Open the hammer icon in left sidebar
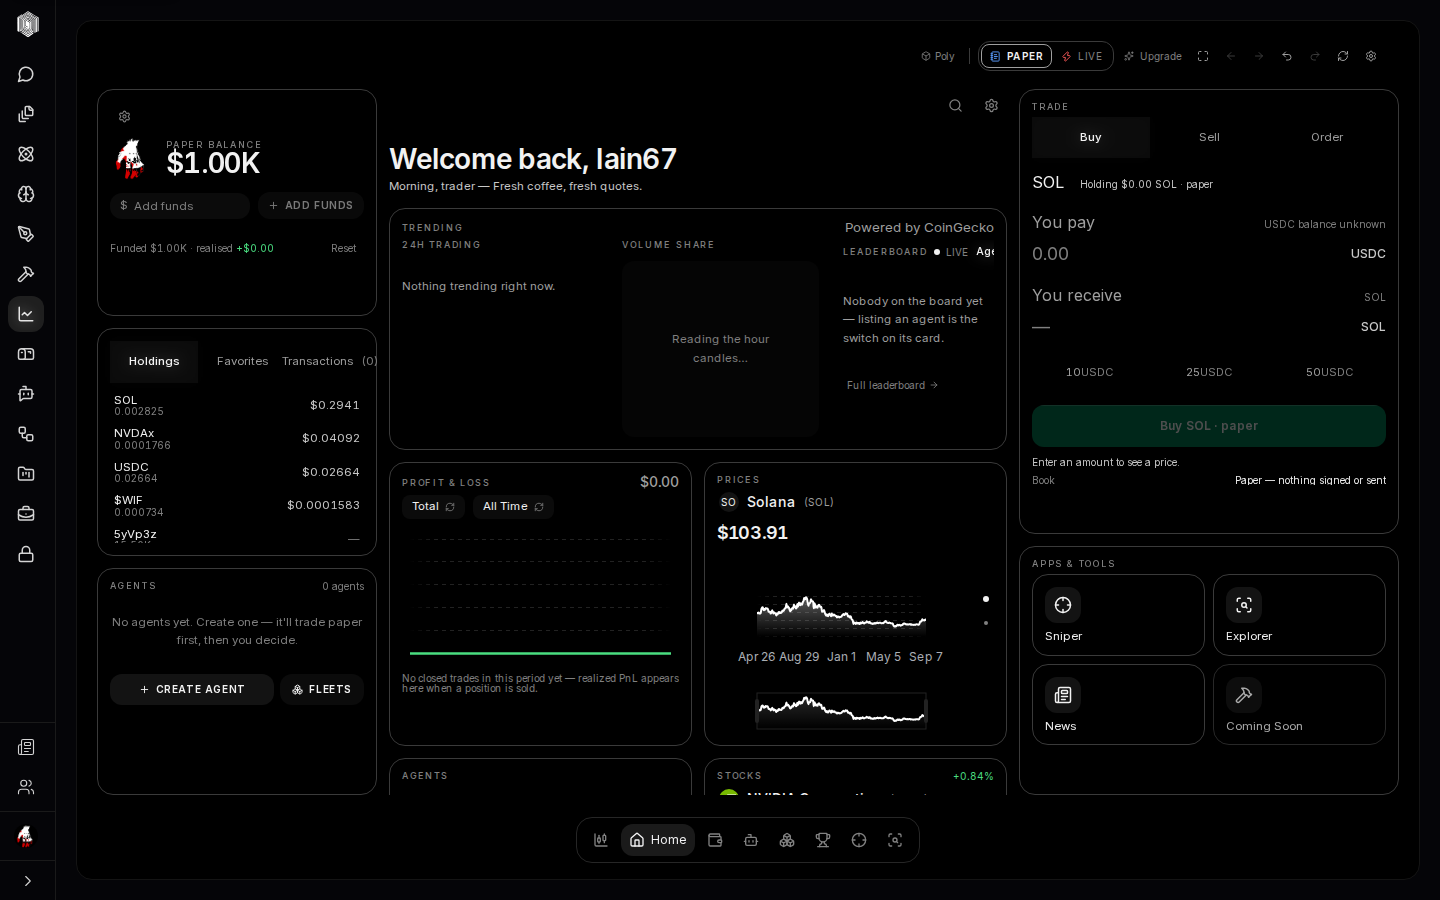The width and height of the screenshot is (1440, 900). [26, 274]
